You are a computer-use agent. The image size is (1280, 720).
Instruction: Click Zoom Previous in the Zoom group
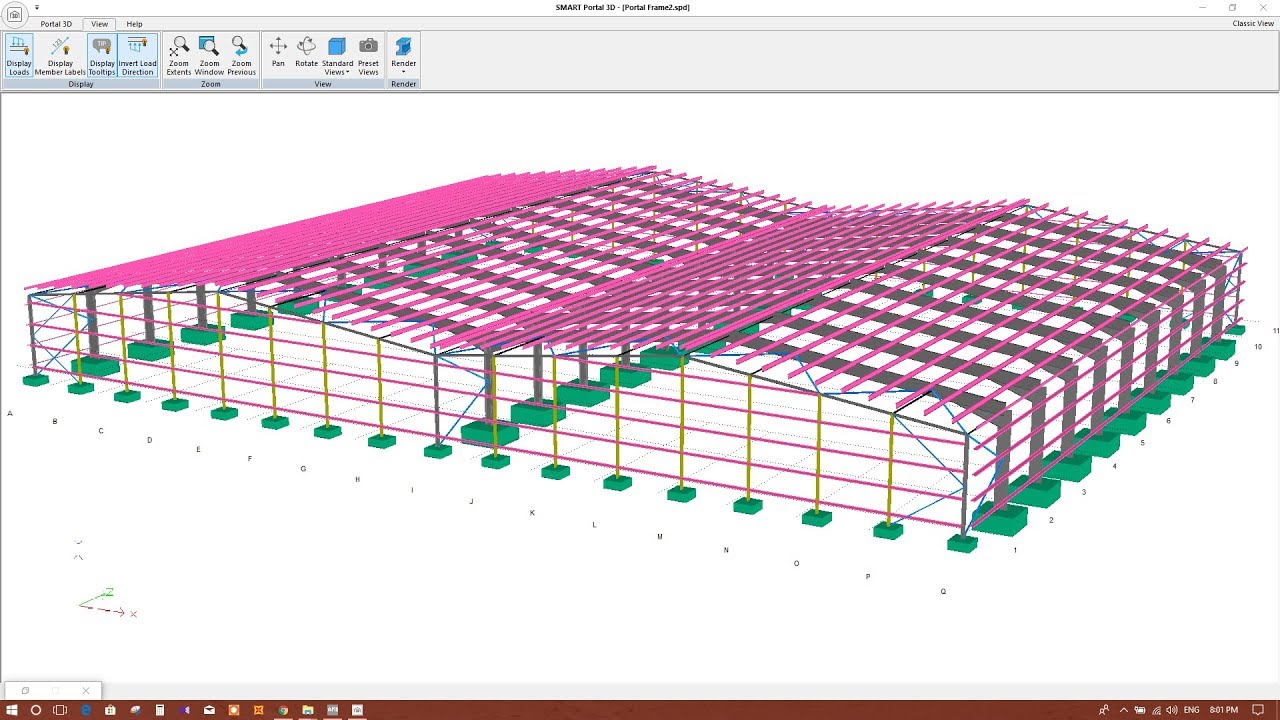tap(241, 55)
